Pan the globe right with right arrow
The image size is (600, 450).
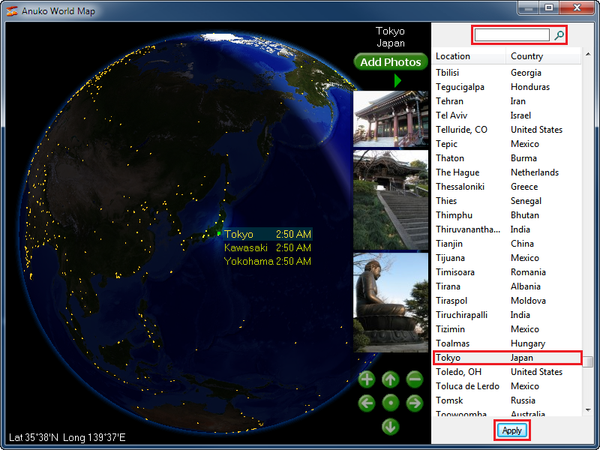[x=414, y=403]
